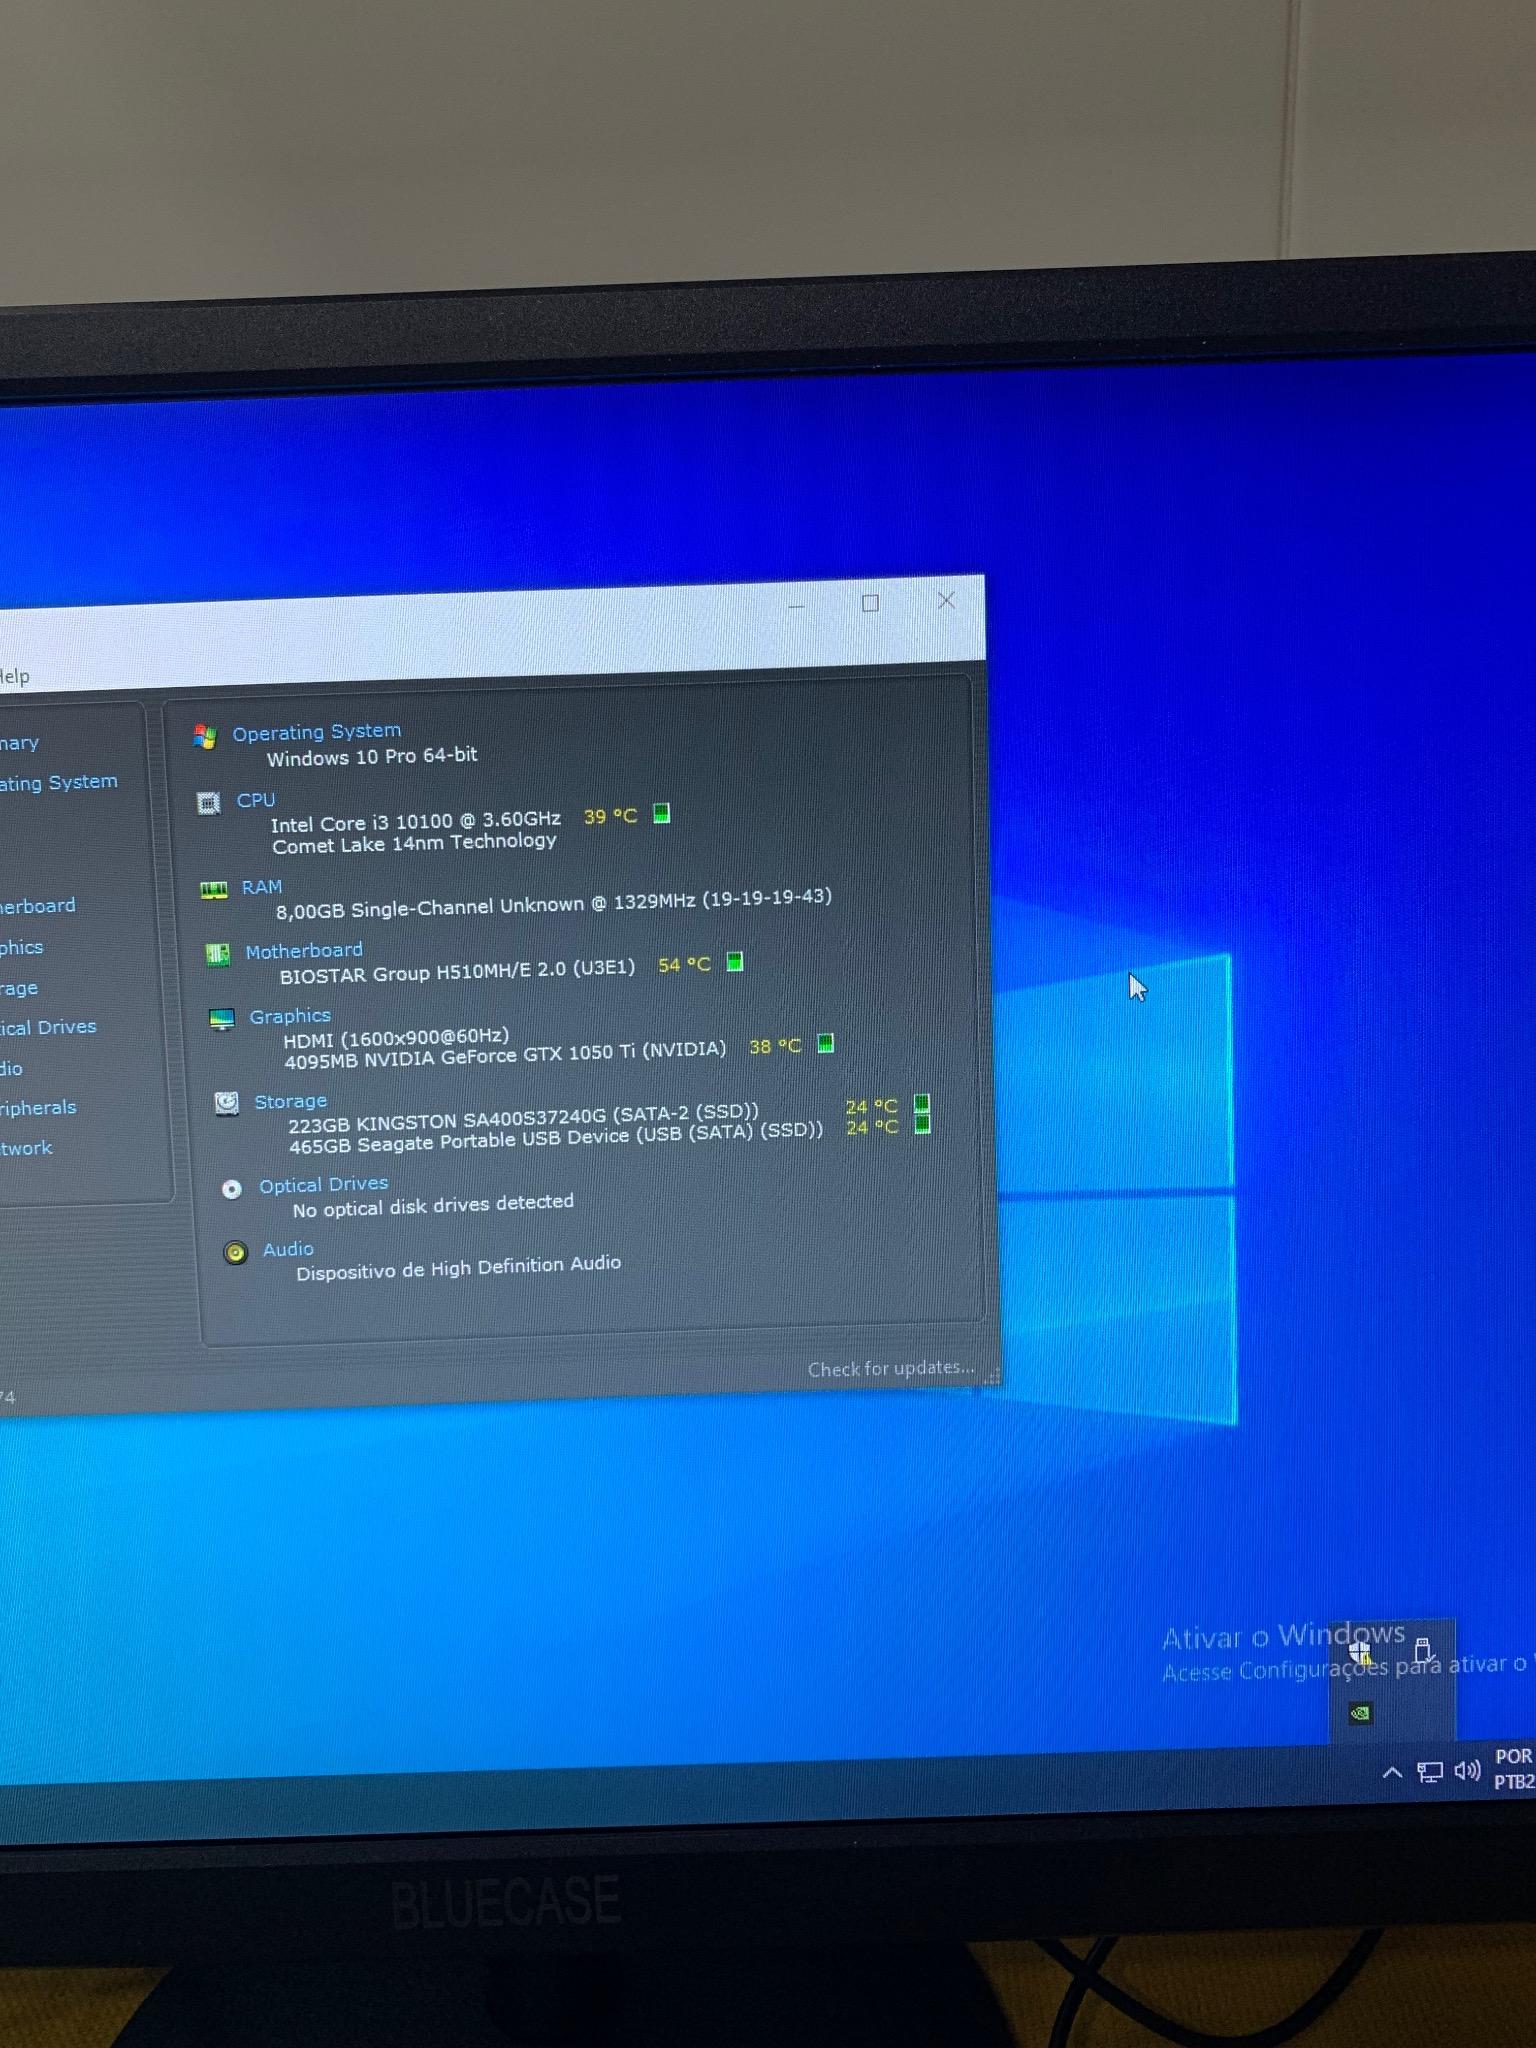Open the Motherboard section heading link
Viewport: 1536px width, 2048px height.
[x=304, y=950]
